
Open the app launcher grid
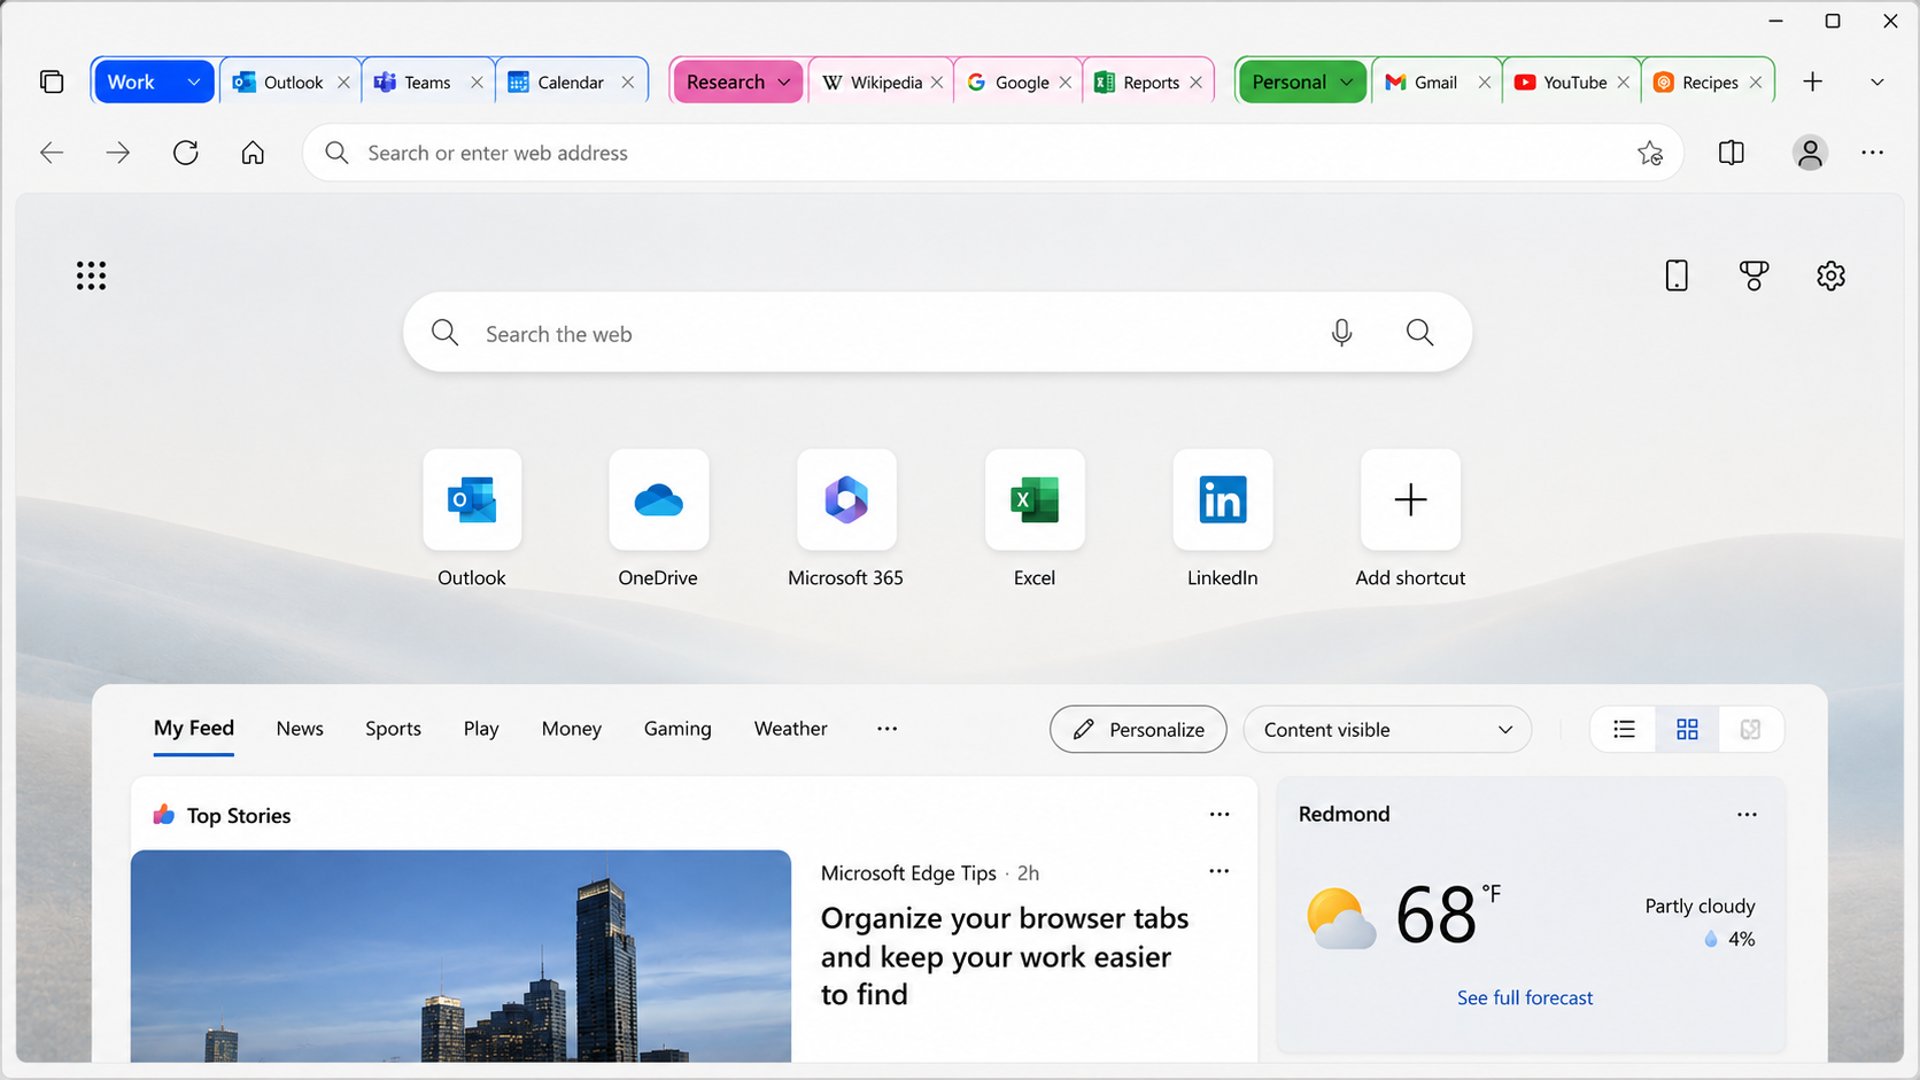(x=91, y=276)
